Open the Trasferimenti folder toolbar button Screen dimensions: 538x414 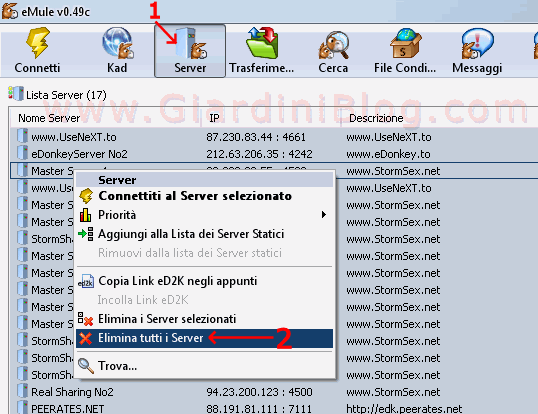[x=261, y=51]
